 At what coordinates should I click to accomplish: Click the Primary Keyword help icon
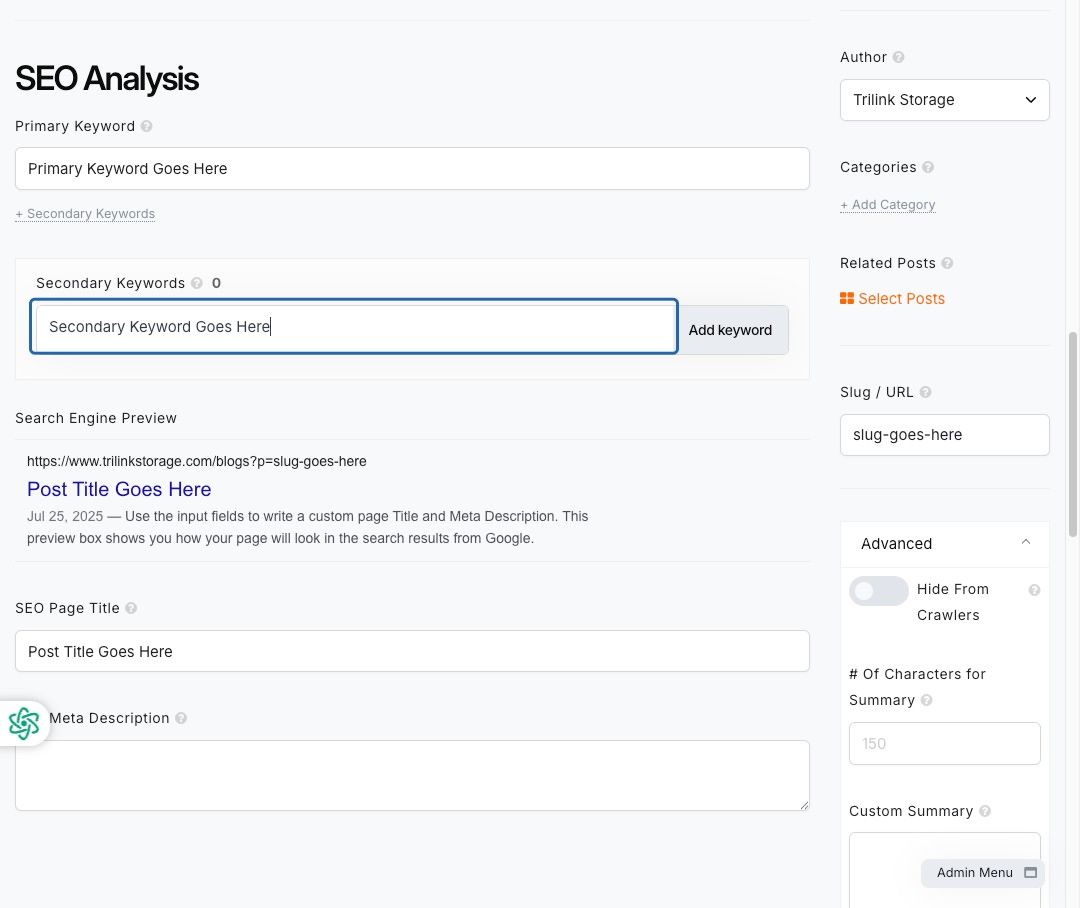tap(146, 126)
